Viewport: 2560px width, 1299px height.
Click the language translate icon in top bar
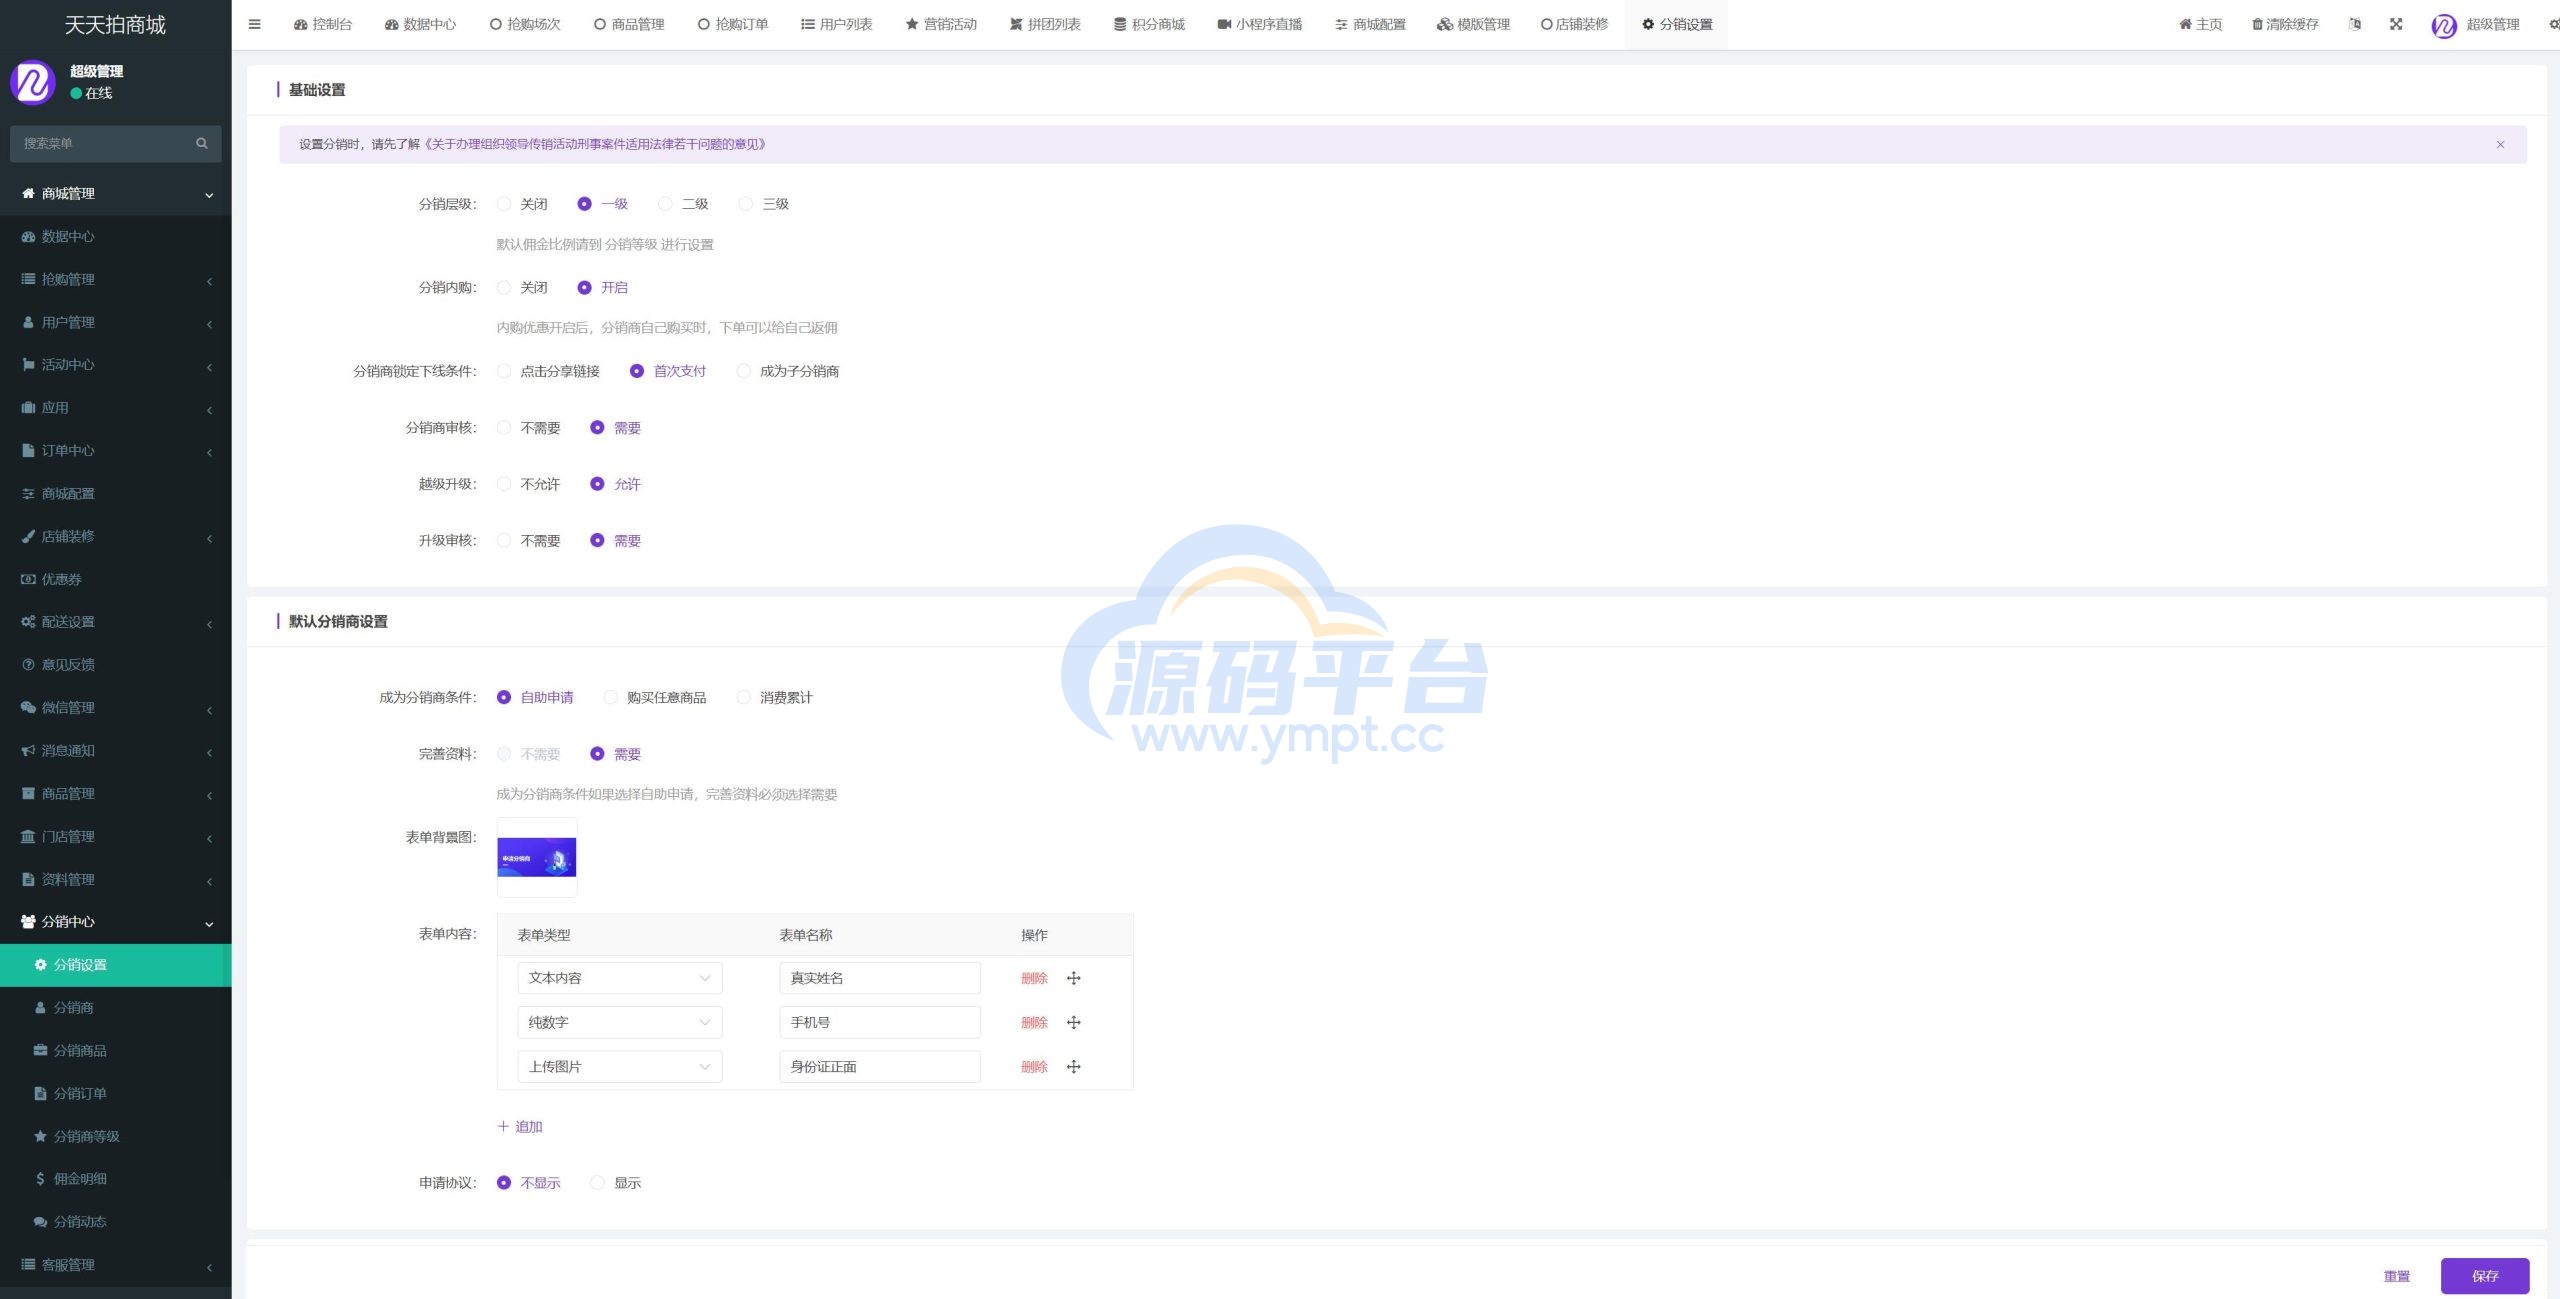[2355, 24]
